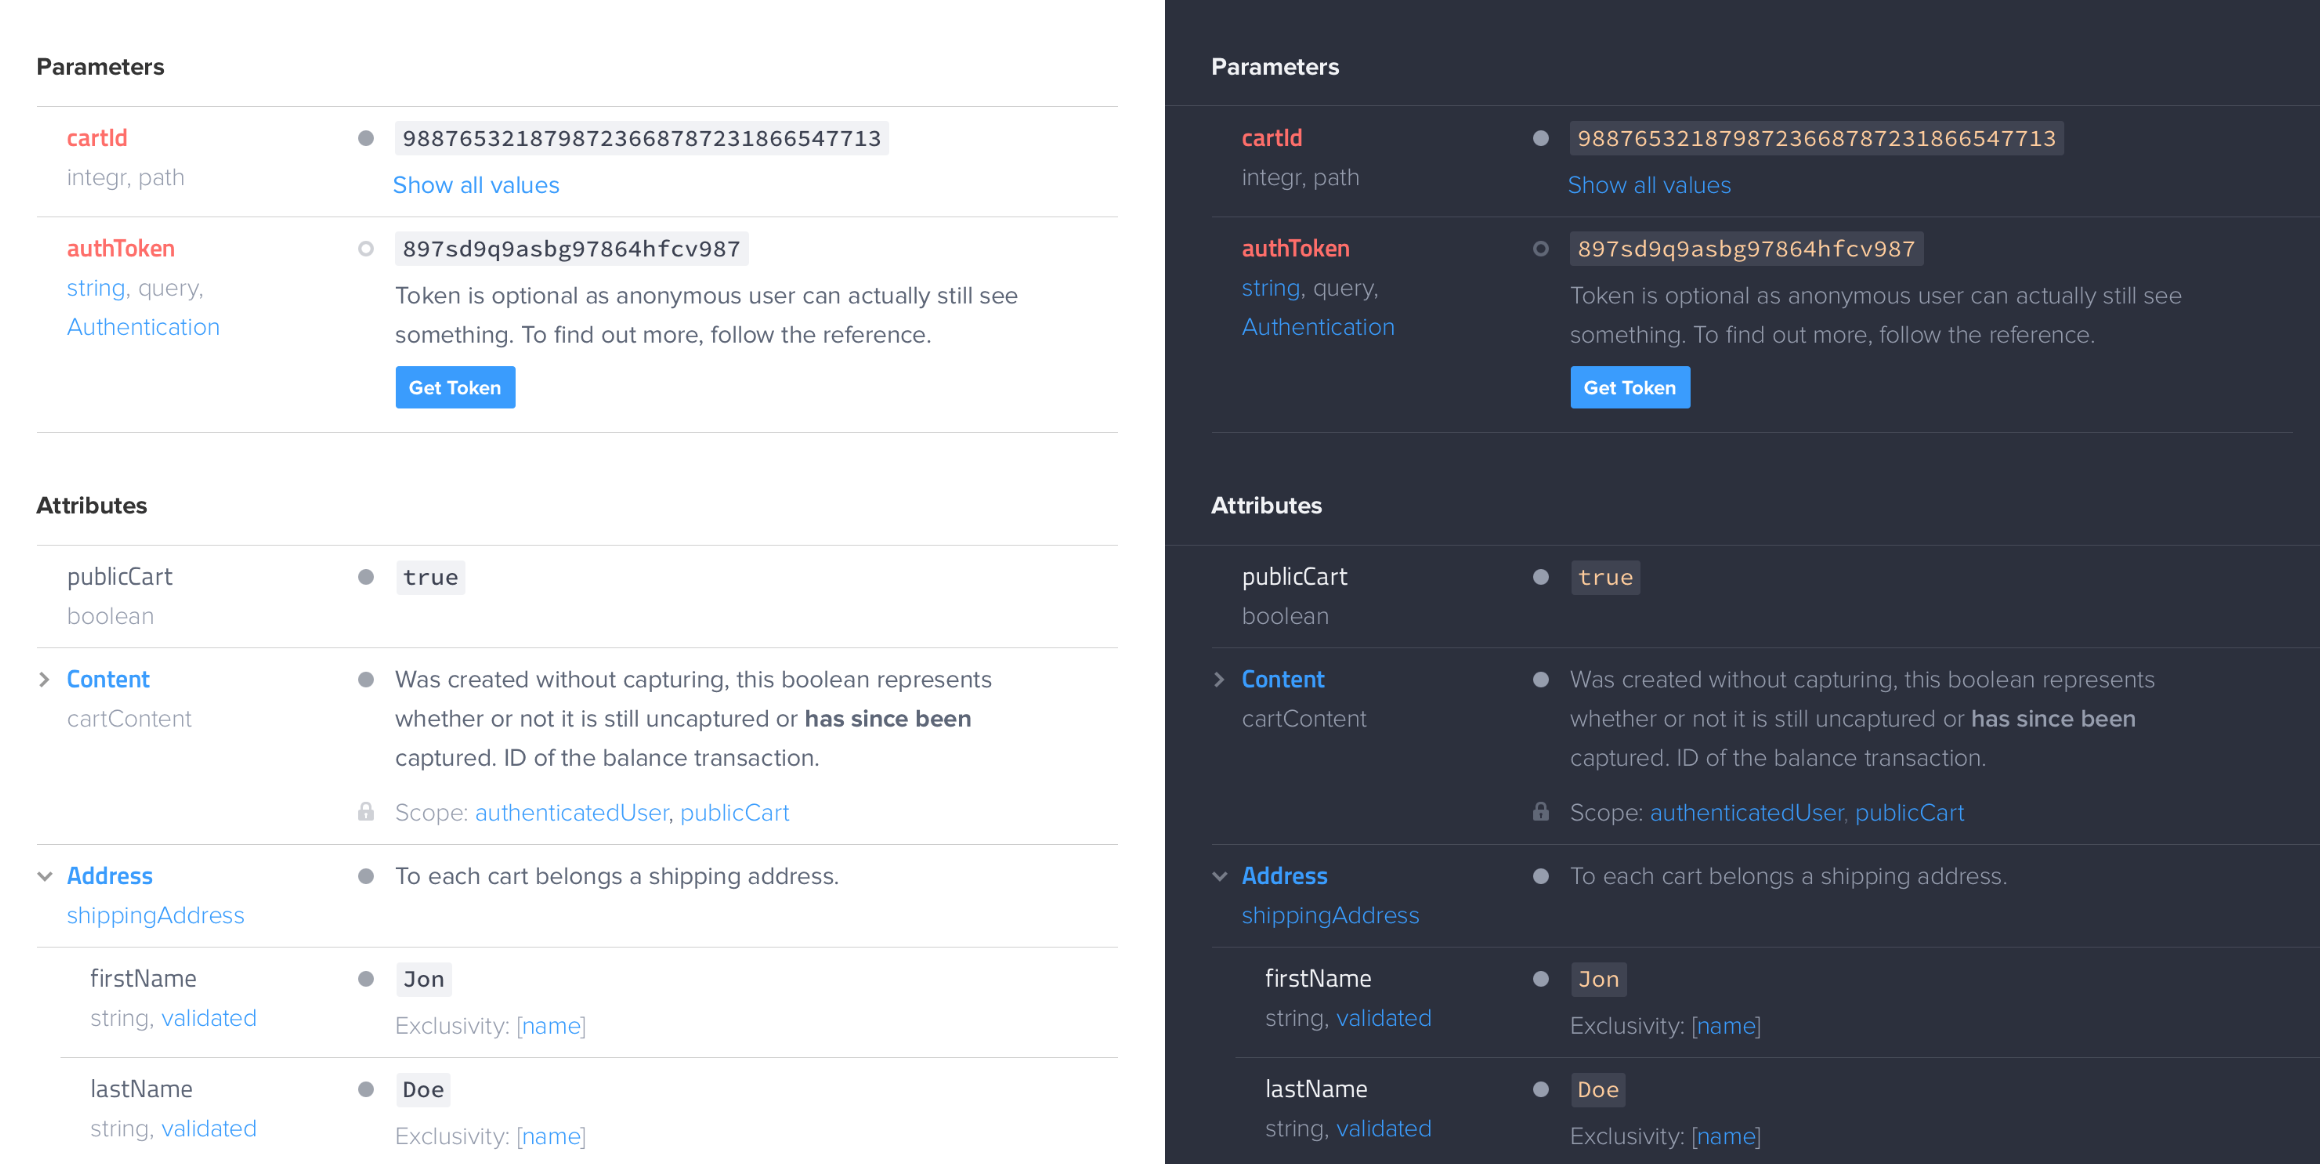Click the filled dot next to cartId in light panel

(x=366, y=138)
